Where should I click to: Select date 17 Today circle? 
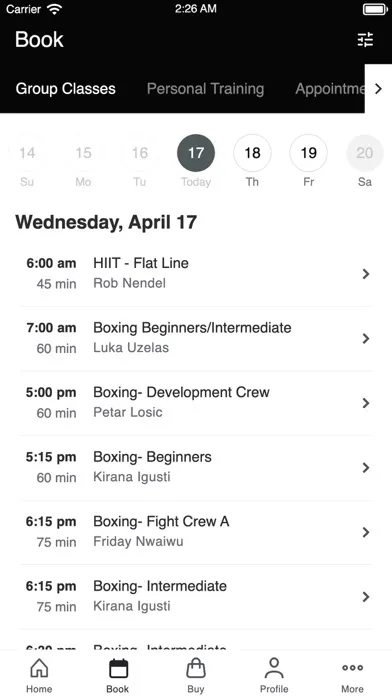[x=196, y=153]
